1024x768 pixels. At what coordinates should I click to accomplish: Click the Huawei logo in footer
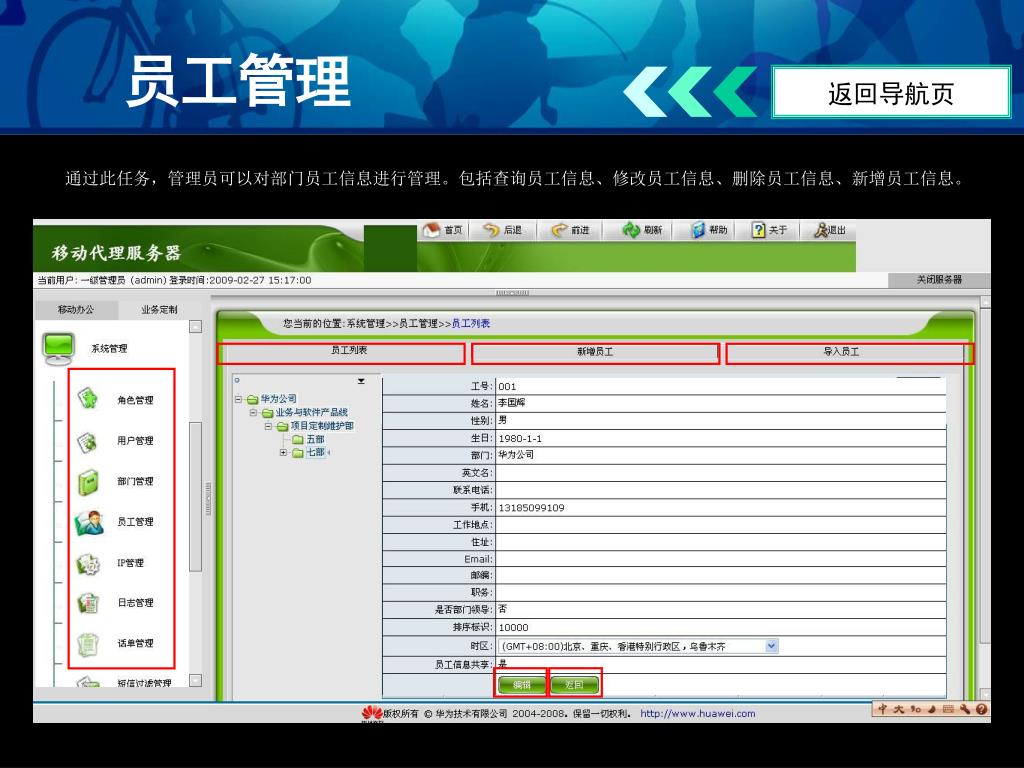(372, 713)
